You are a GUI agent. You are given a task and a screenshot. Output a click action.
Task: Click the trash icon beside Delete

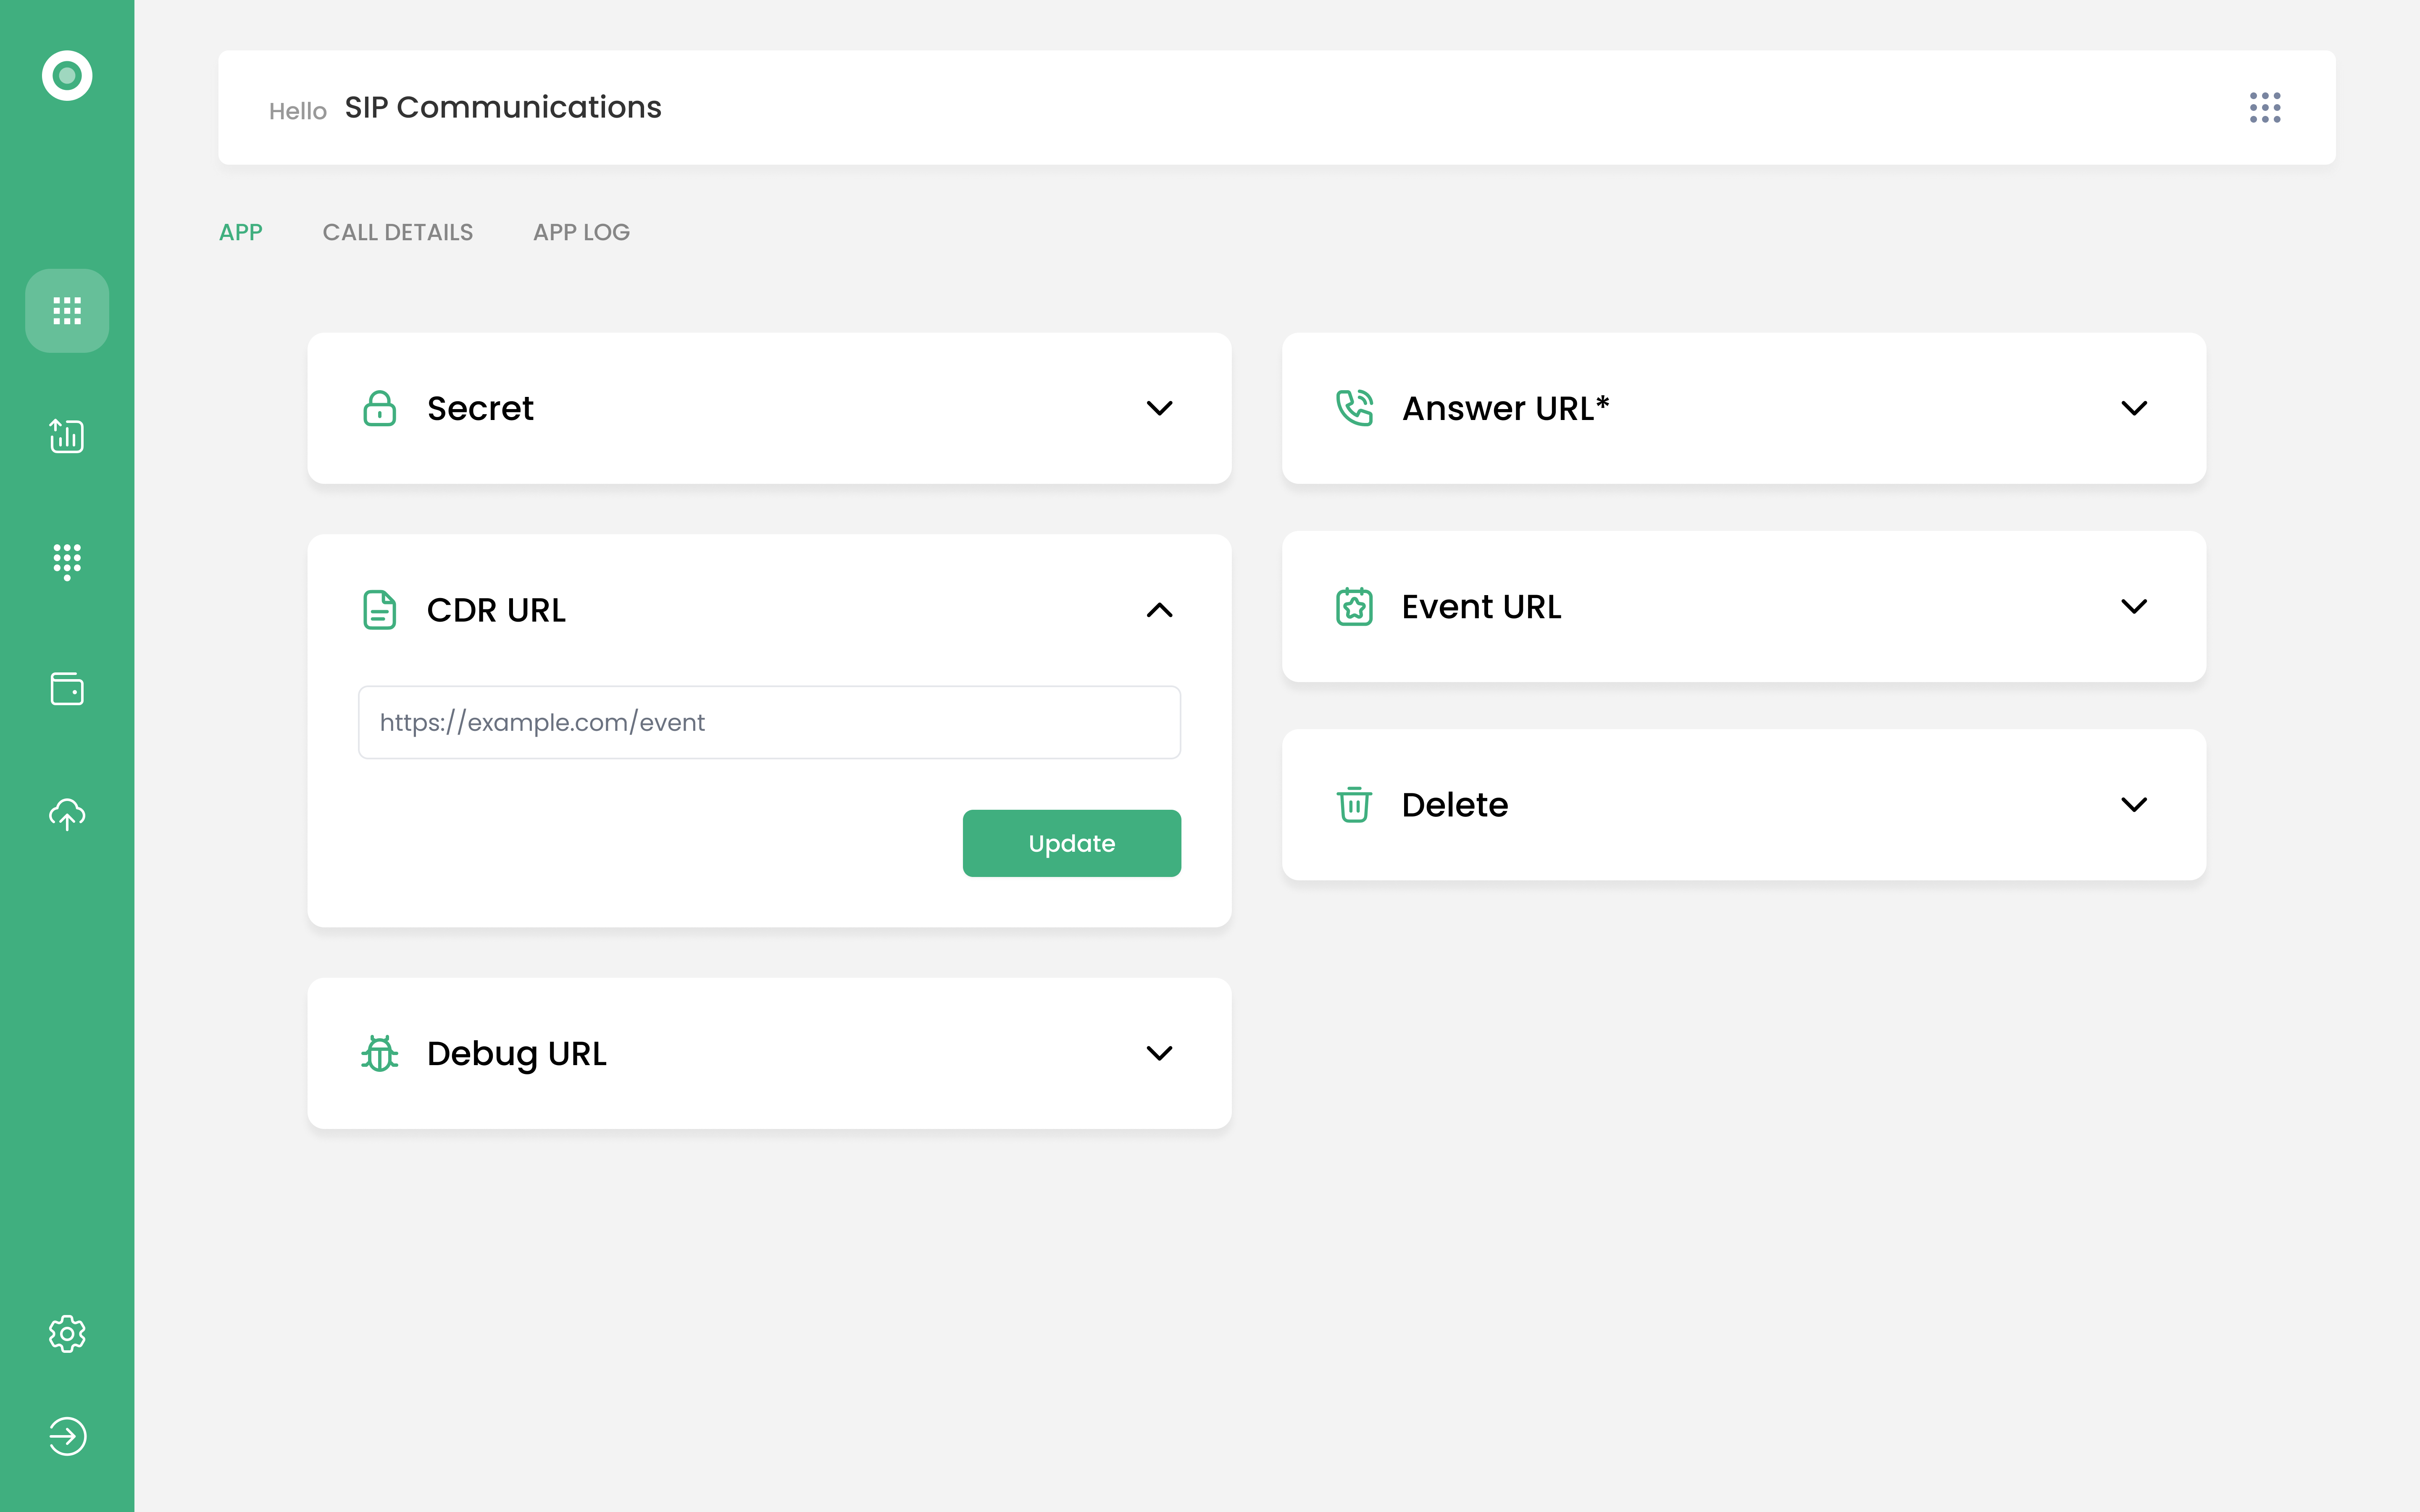pos(1355,805)
